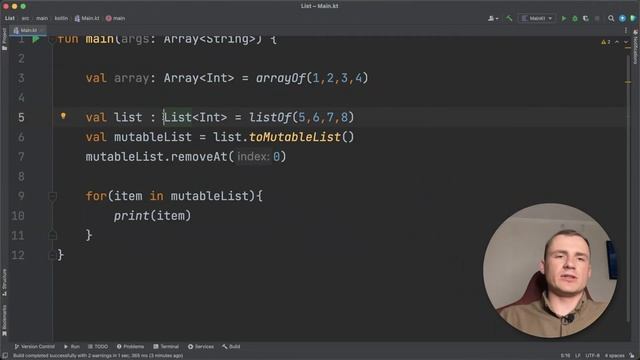This screenshot has height=360, width=640.
Task: Place cursor on arrayOf in line 3
Action: pos(281,78)
